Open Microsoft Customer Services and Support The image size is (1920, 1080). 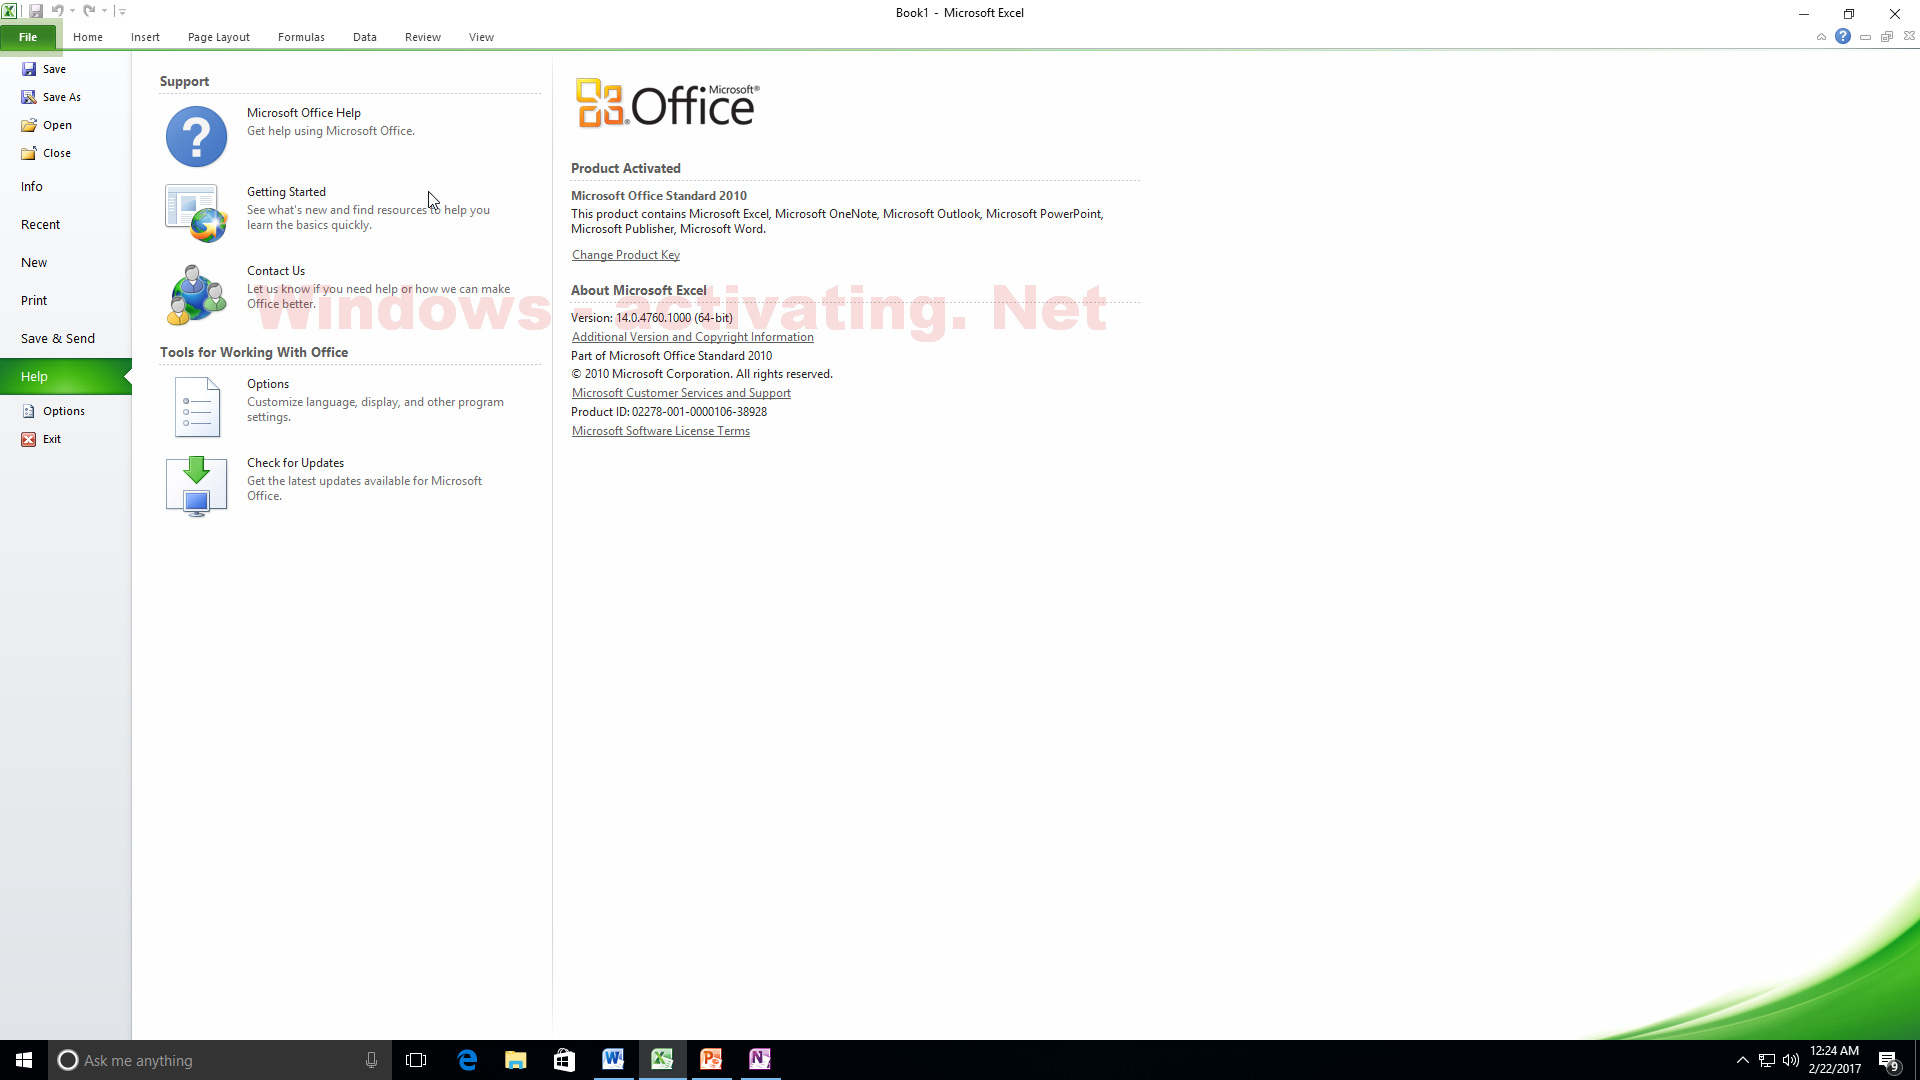click(680, 393)
